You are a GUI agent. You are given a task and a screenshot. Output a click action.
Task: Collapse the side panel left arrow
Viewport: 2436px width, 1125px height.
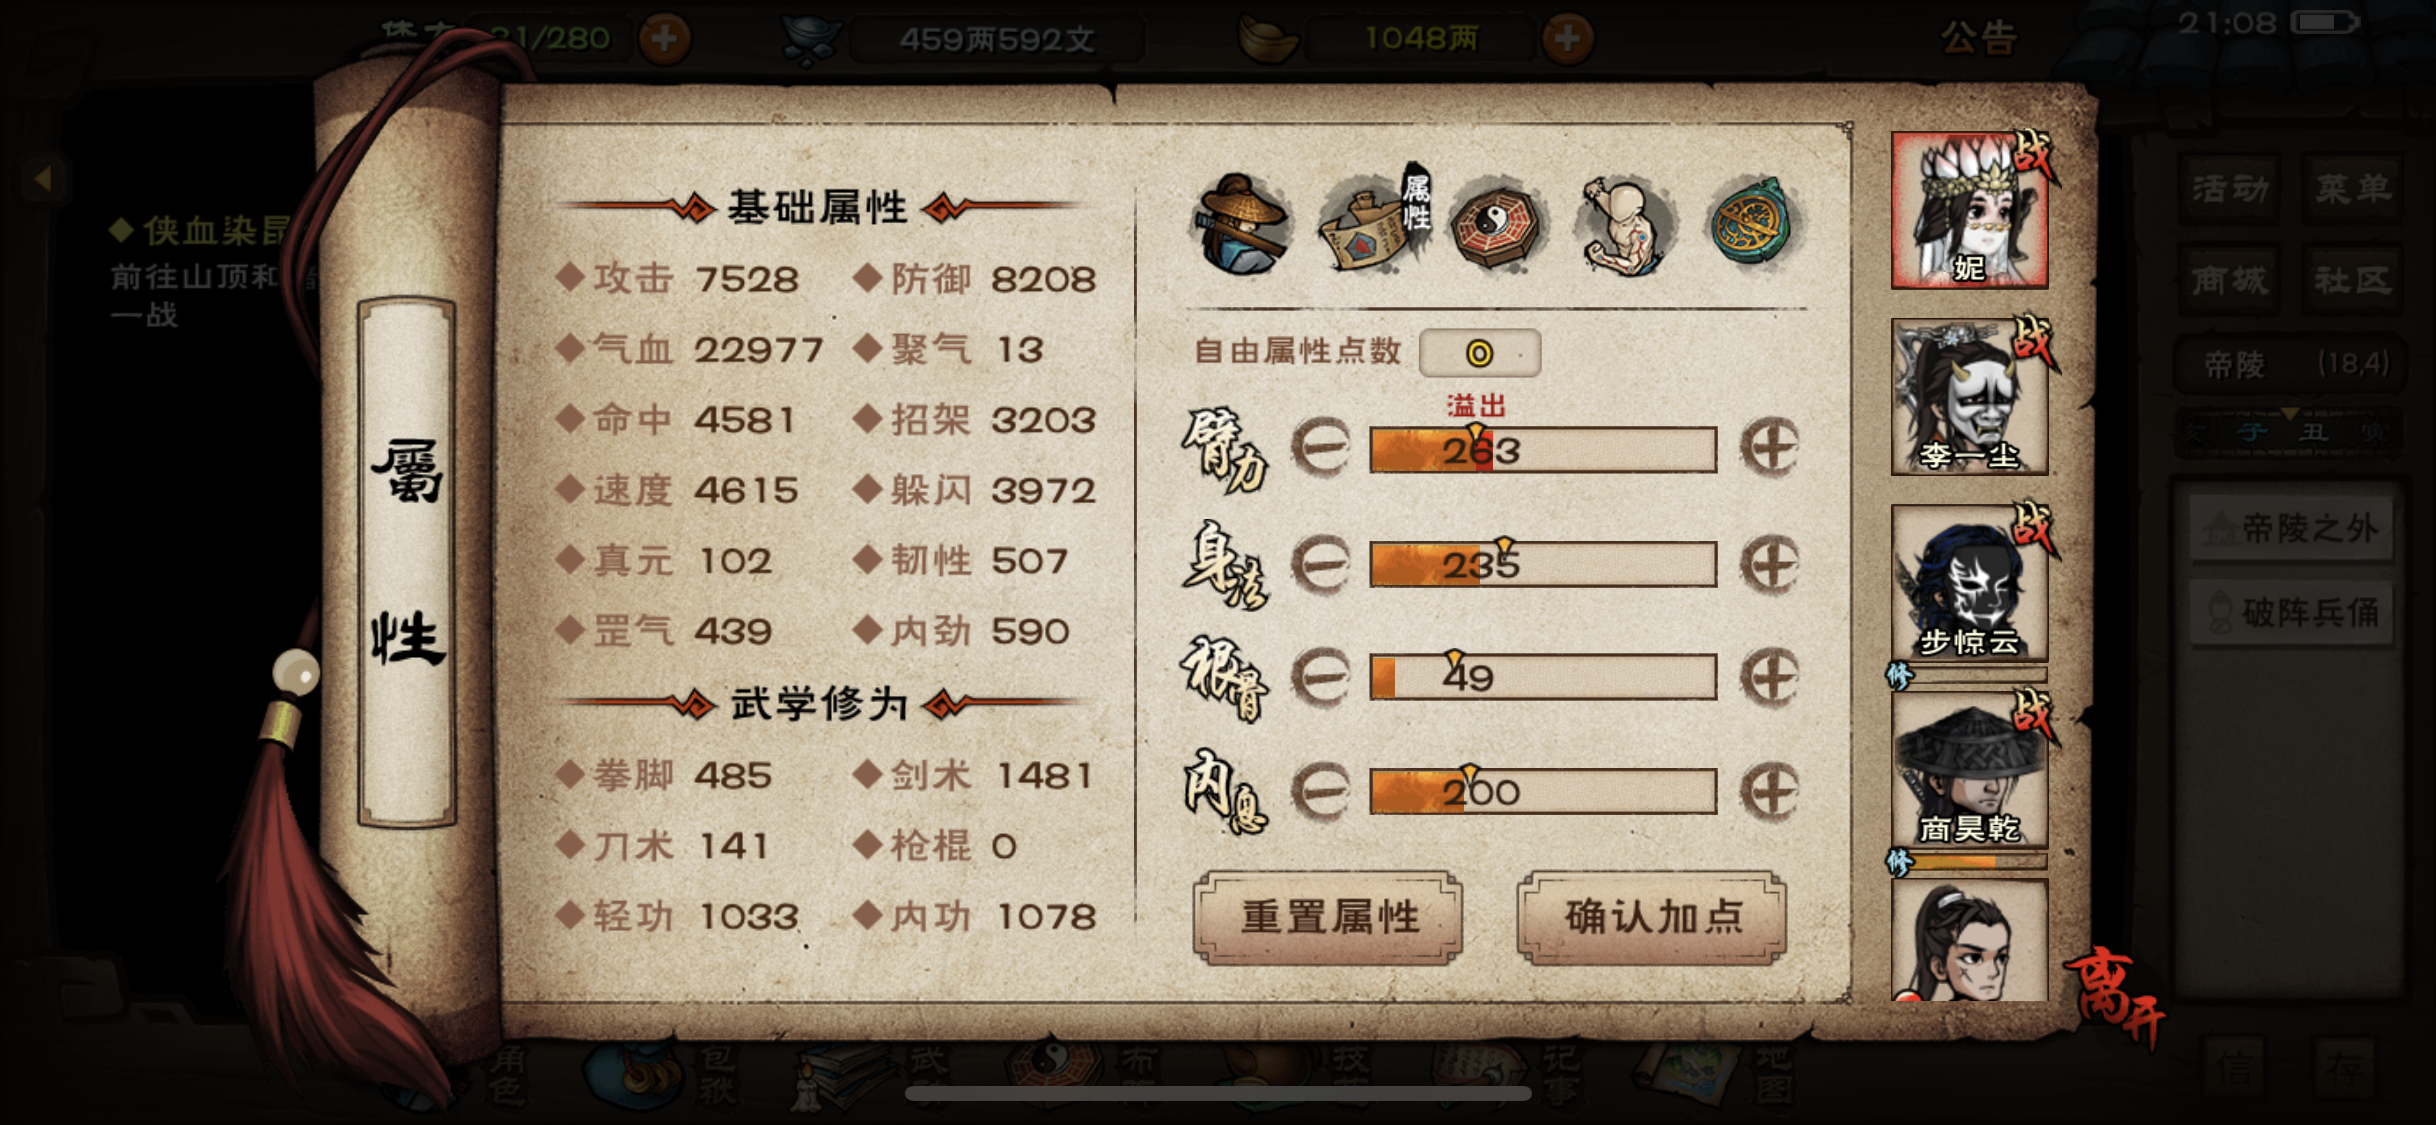43,179
